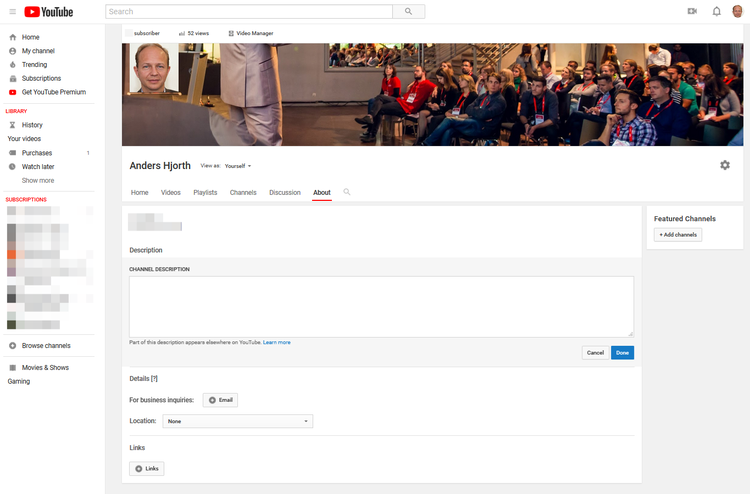This screenshot has width=750, height=494.
Task: Click the Watch later label
Action: 38,167
